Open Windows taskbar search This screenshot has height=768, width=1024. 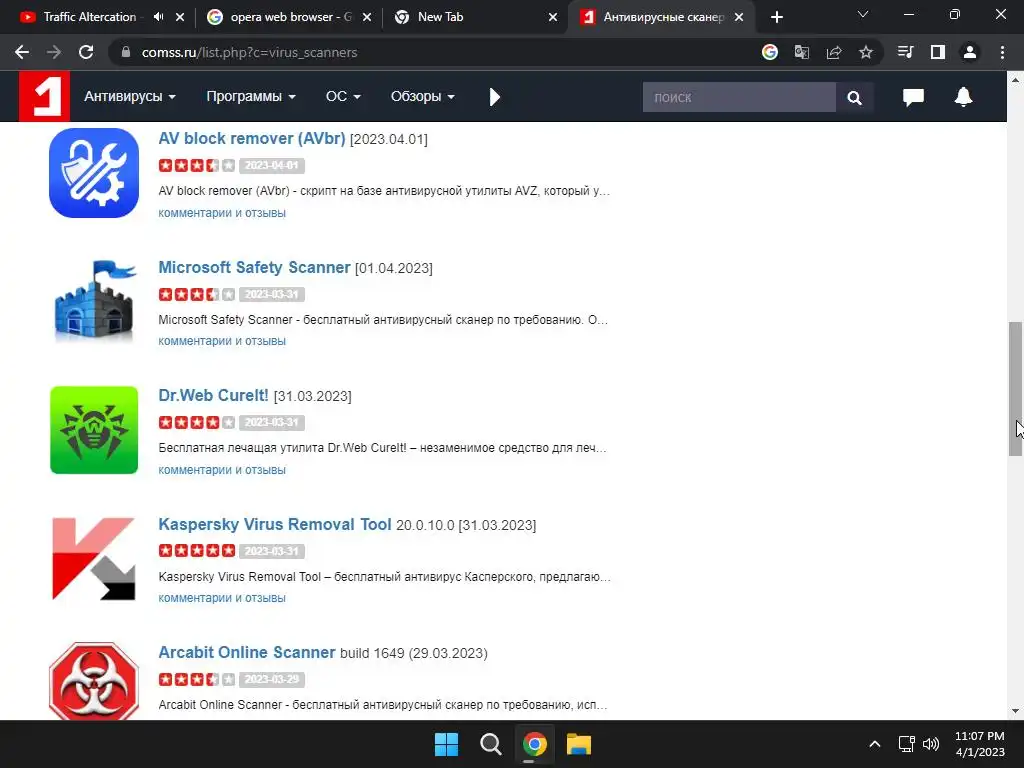[x=490, y=744]
